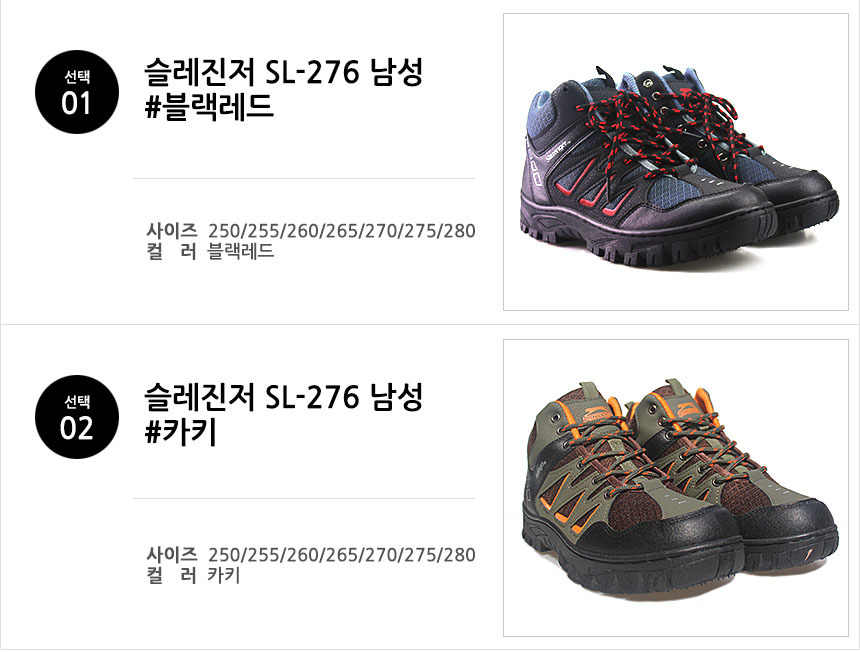Click the 사이즈 label in option 01
The height and width of the screenshot is (652, 860).
click(x=172, y=231)
